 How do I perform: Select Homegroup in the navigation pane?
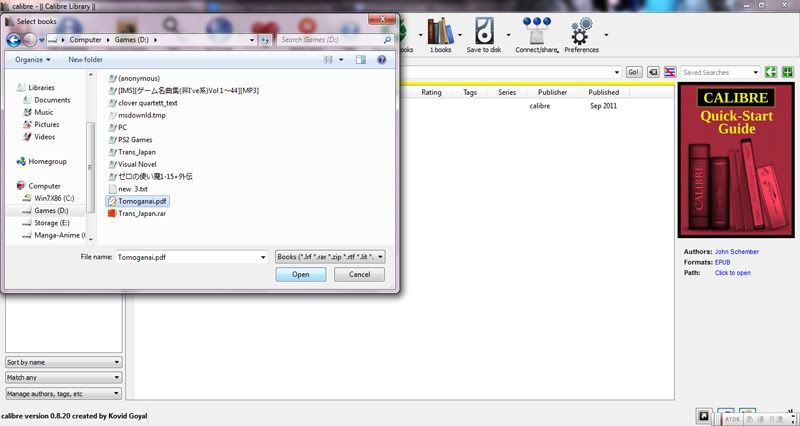tap(47, 161)
